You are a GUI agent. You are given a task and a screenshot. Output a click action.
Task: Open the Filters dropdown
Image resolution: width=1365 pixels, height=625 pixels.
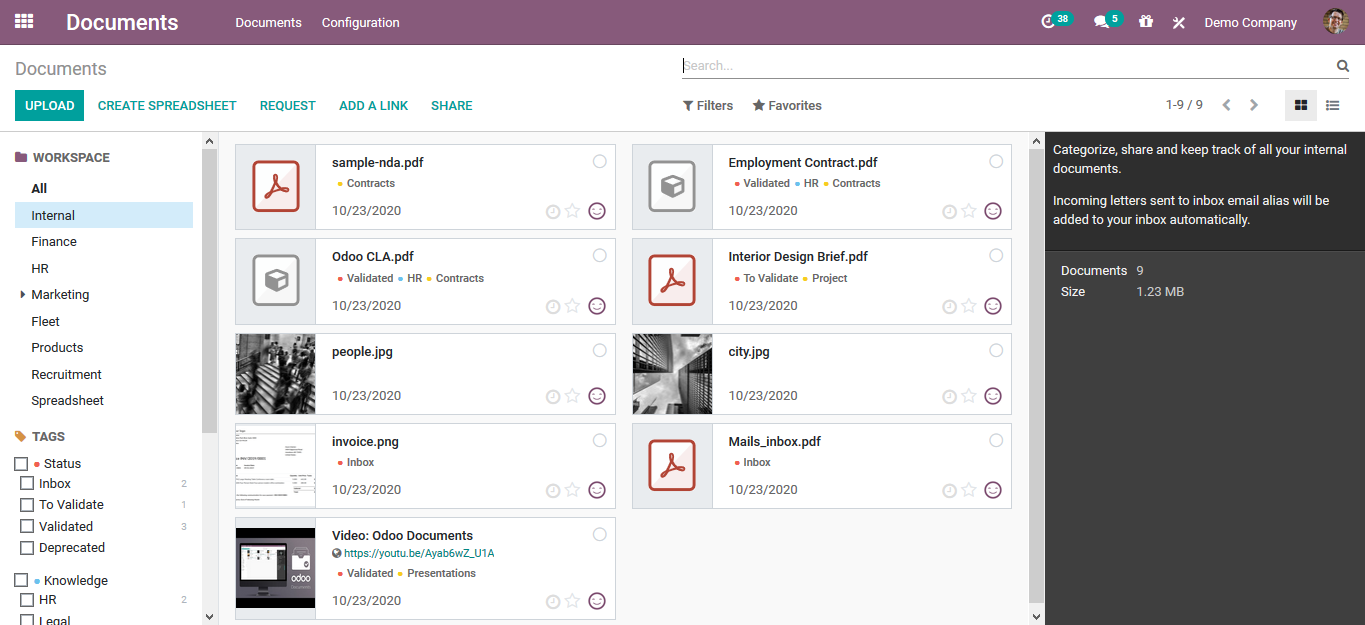[x=708, y=105]
